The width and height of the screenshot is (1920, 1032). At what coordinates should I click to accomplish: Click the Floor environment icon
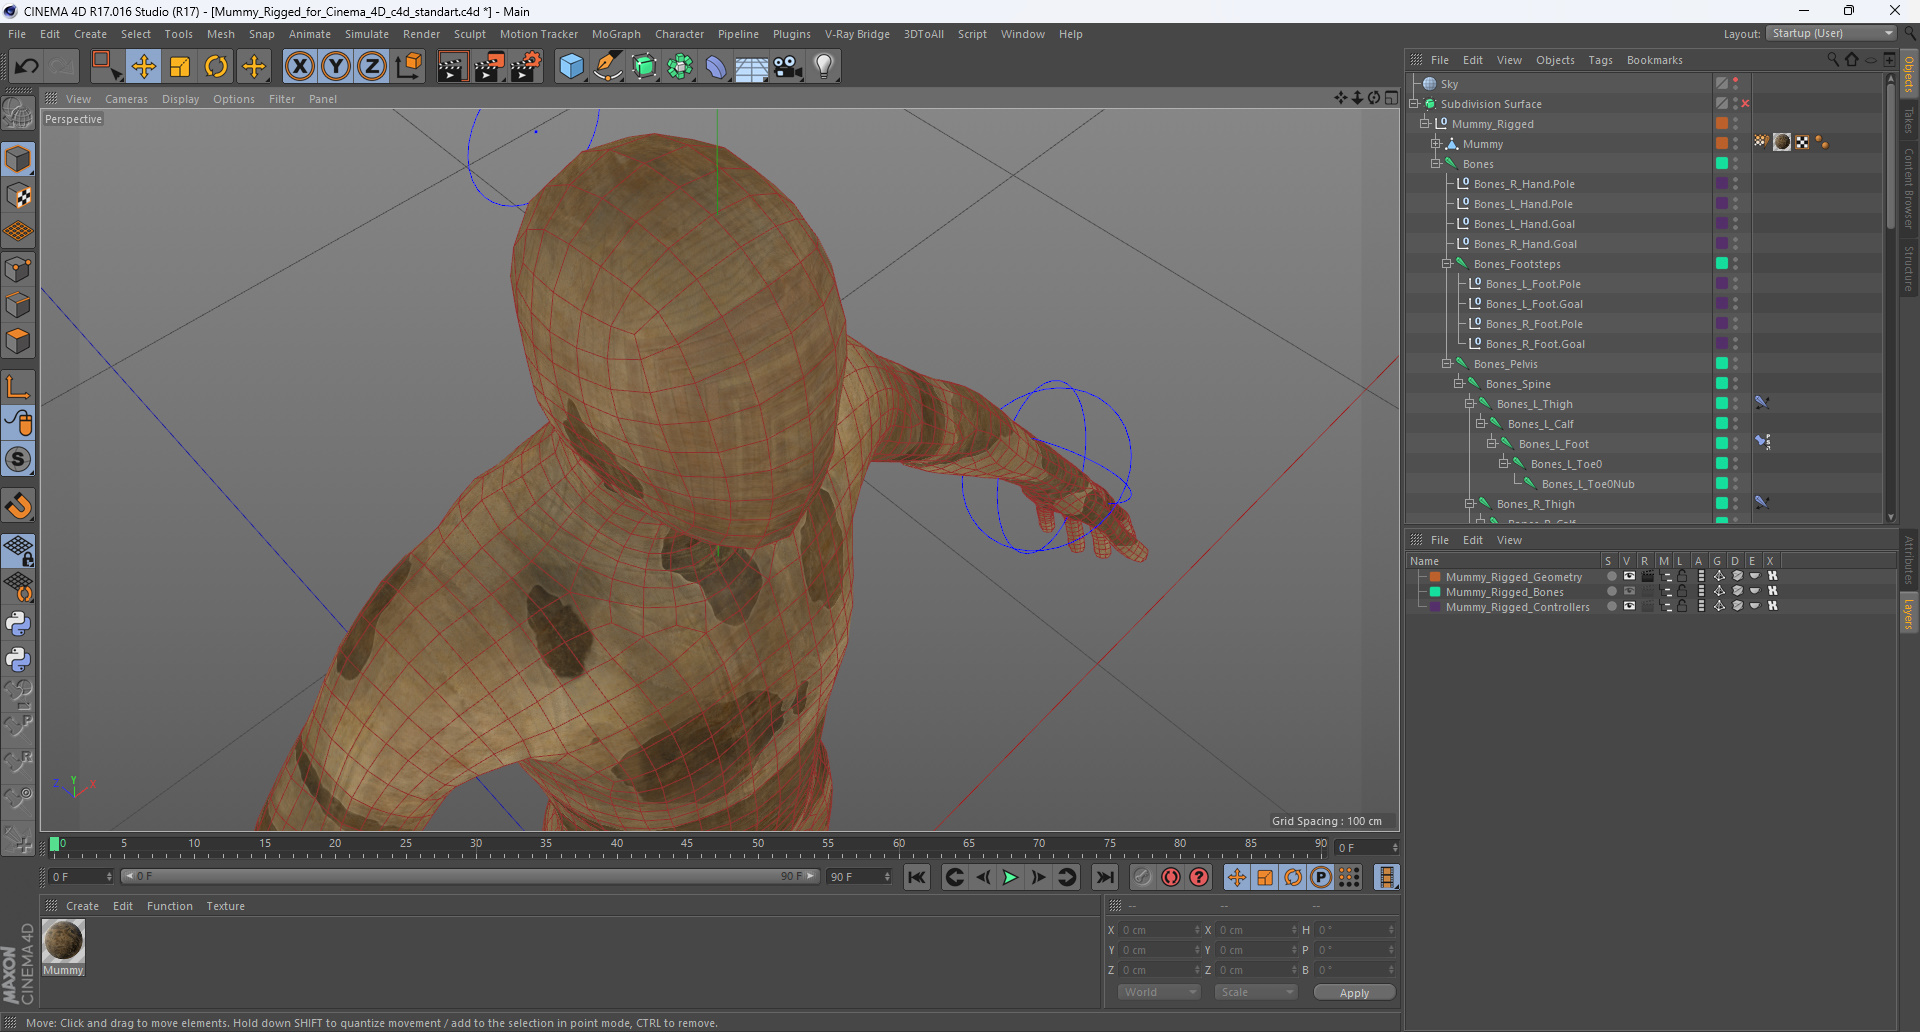coord(752,67)
